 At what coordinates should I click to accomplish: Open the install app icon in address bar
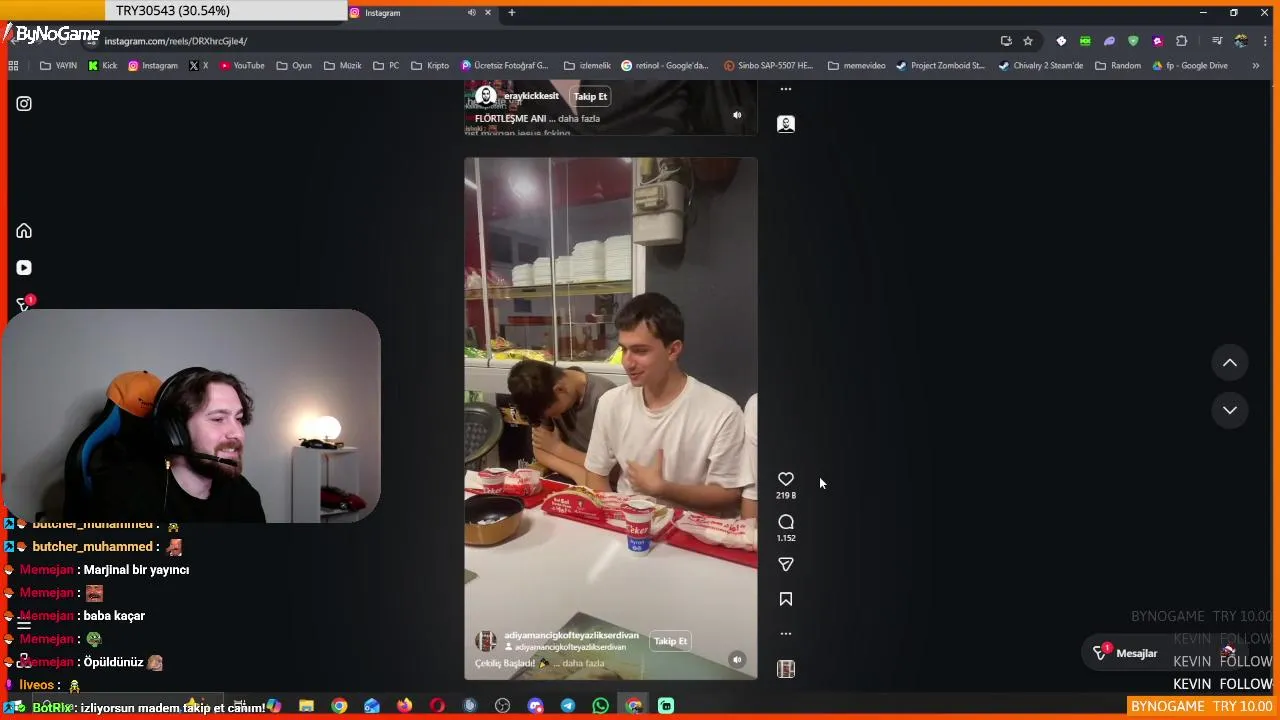1006,41
